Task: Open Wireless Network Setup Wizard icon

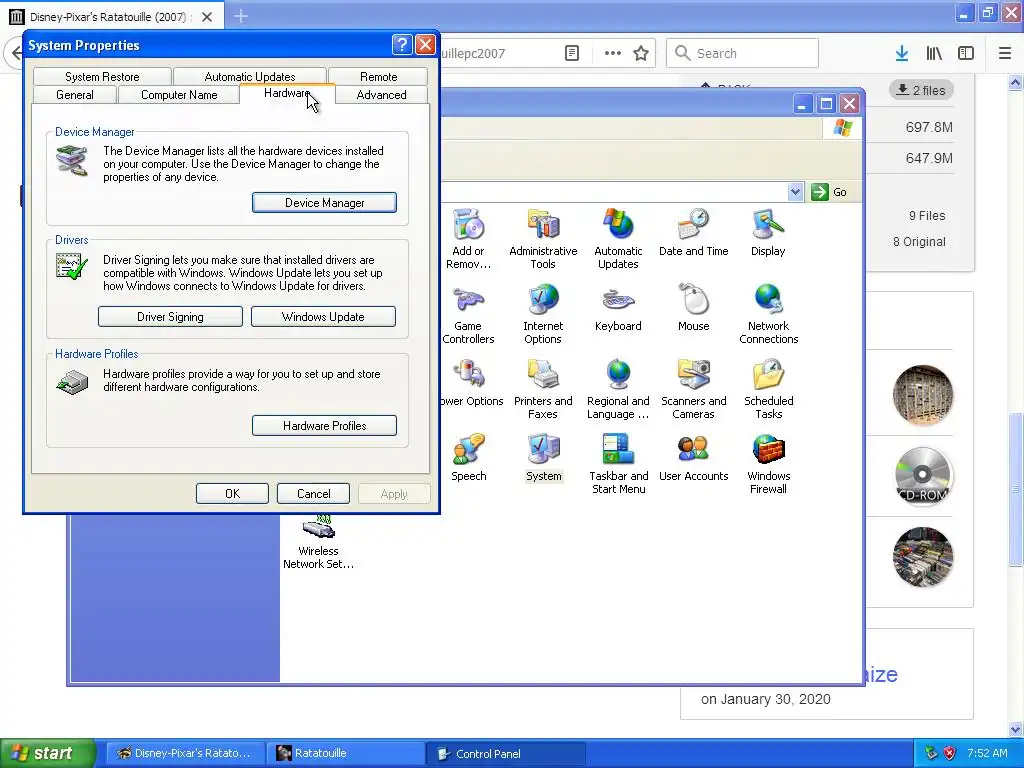Action: [318, 542]
